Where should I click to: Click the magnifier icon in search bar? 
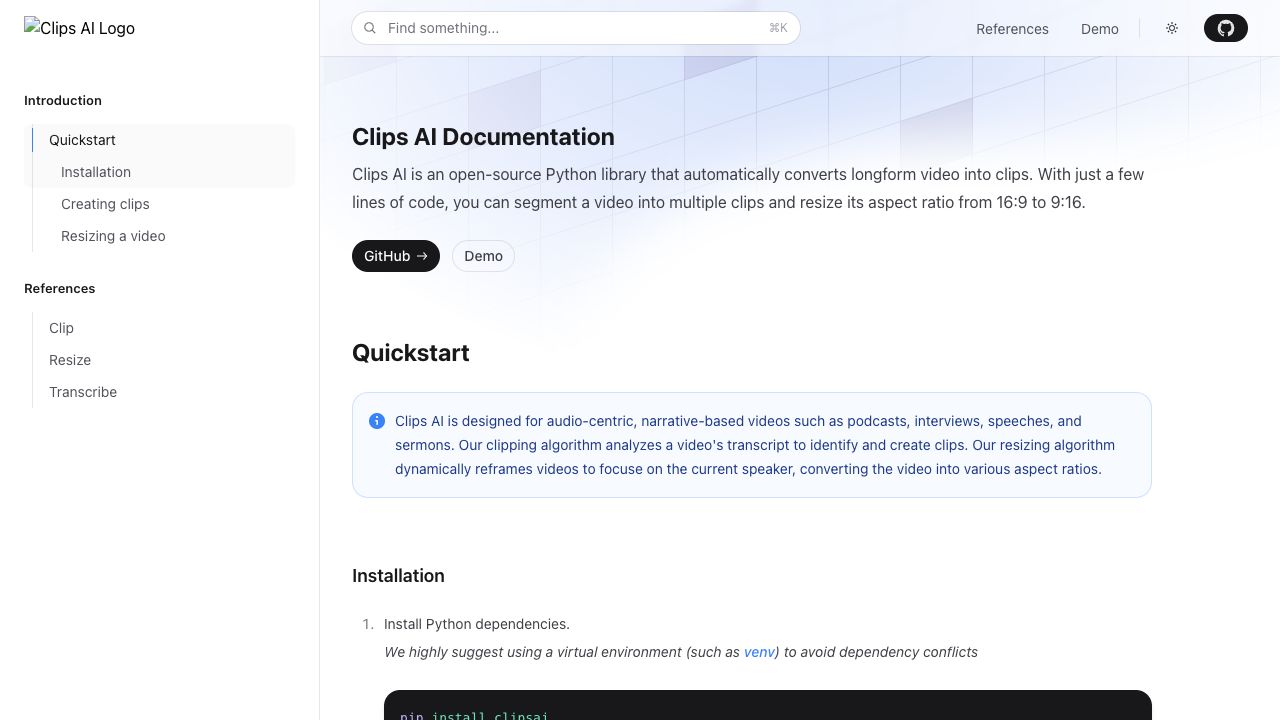[x=370, y=28]
